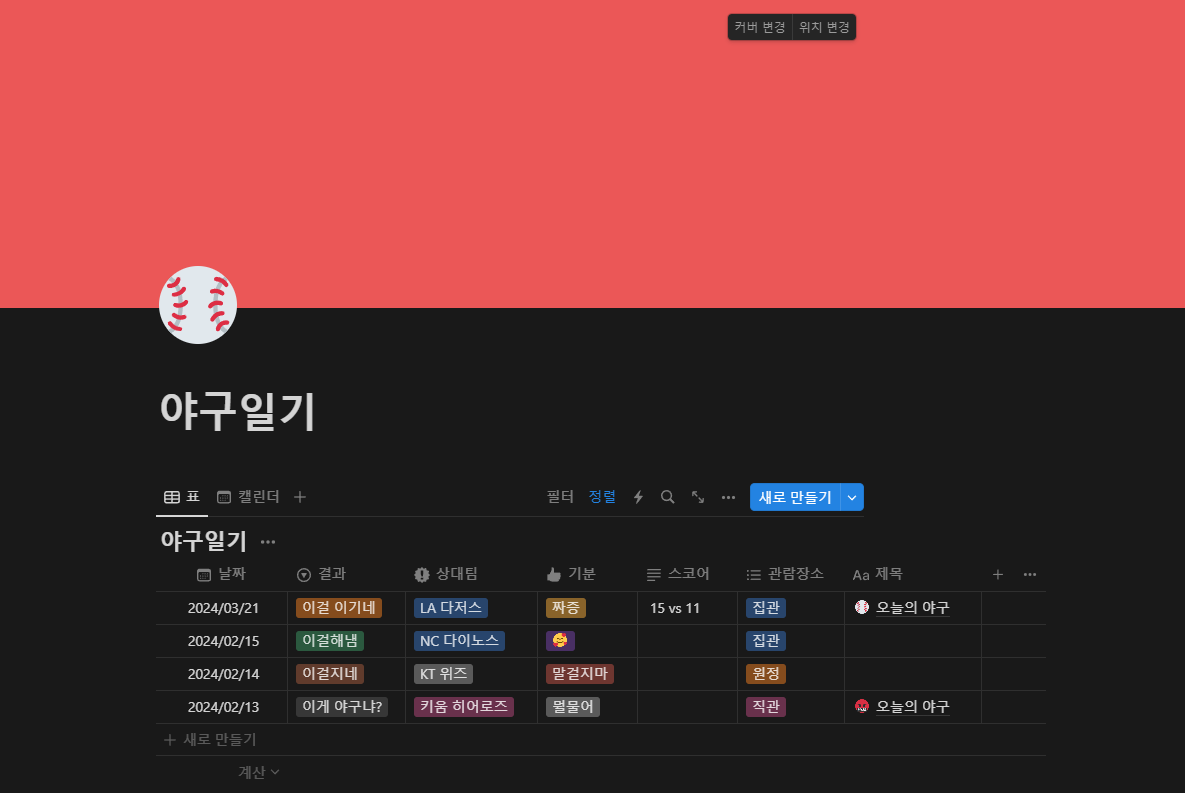
Task: Click the baseball page icon
Action: pos(198,305)
